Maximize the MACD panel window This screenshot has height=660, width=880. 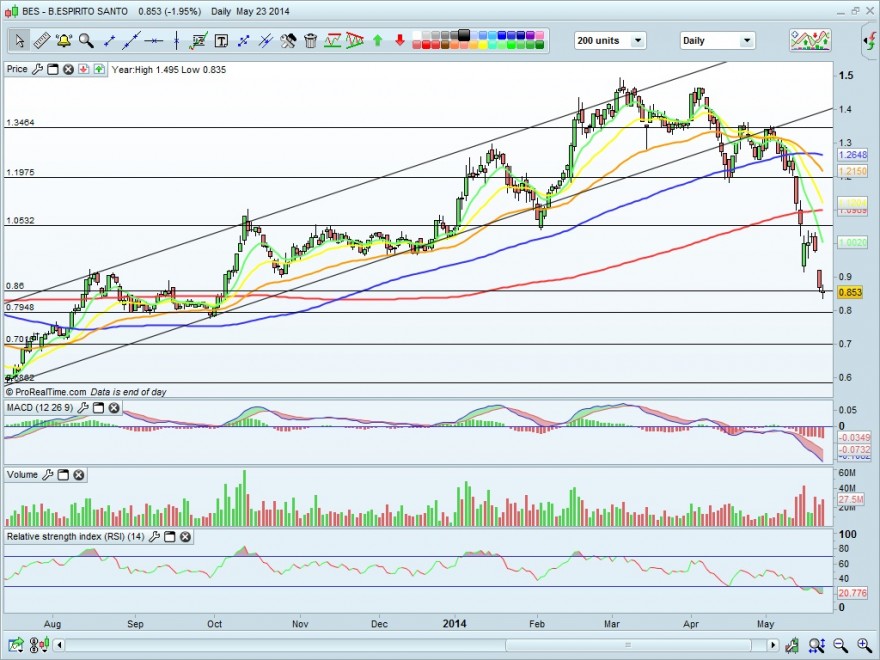click(98, 407)
